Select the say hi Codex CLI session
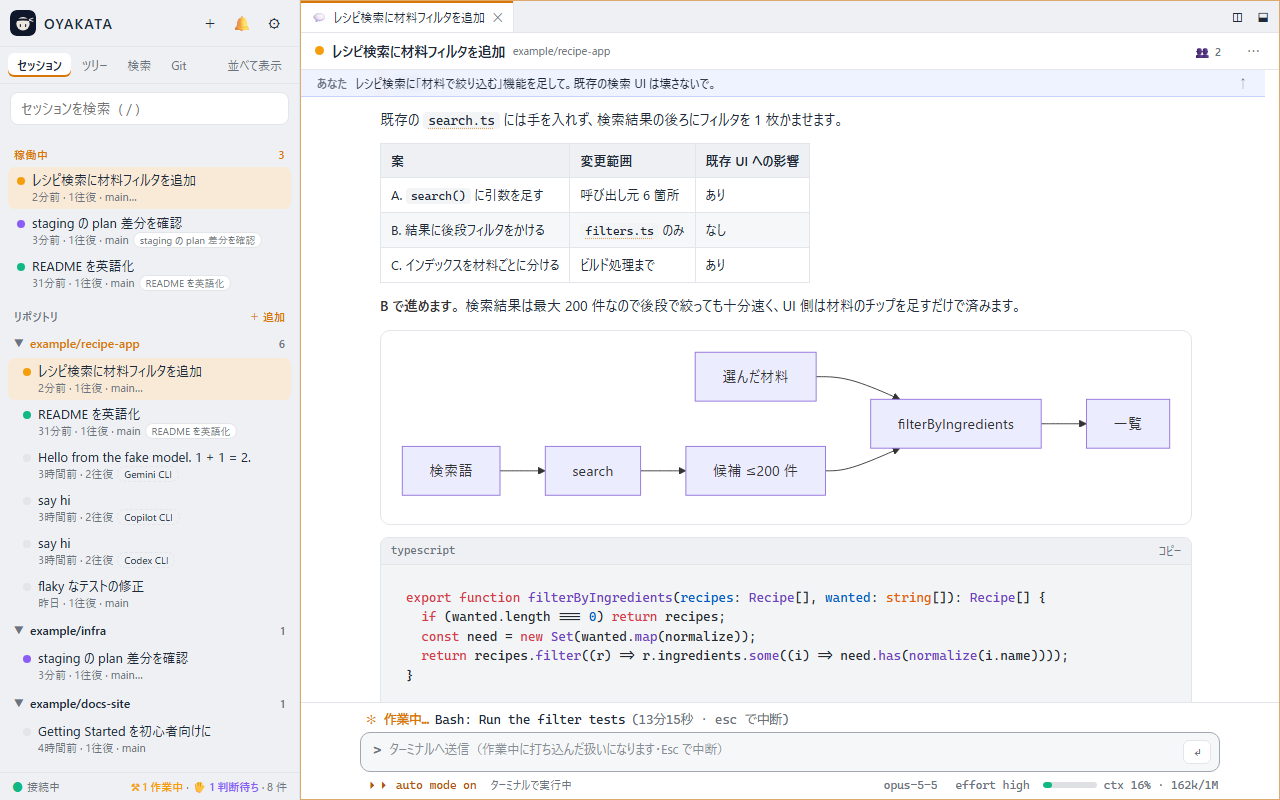 pyautogui.click(x=150, y=551)
